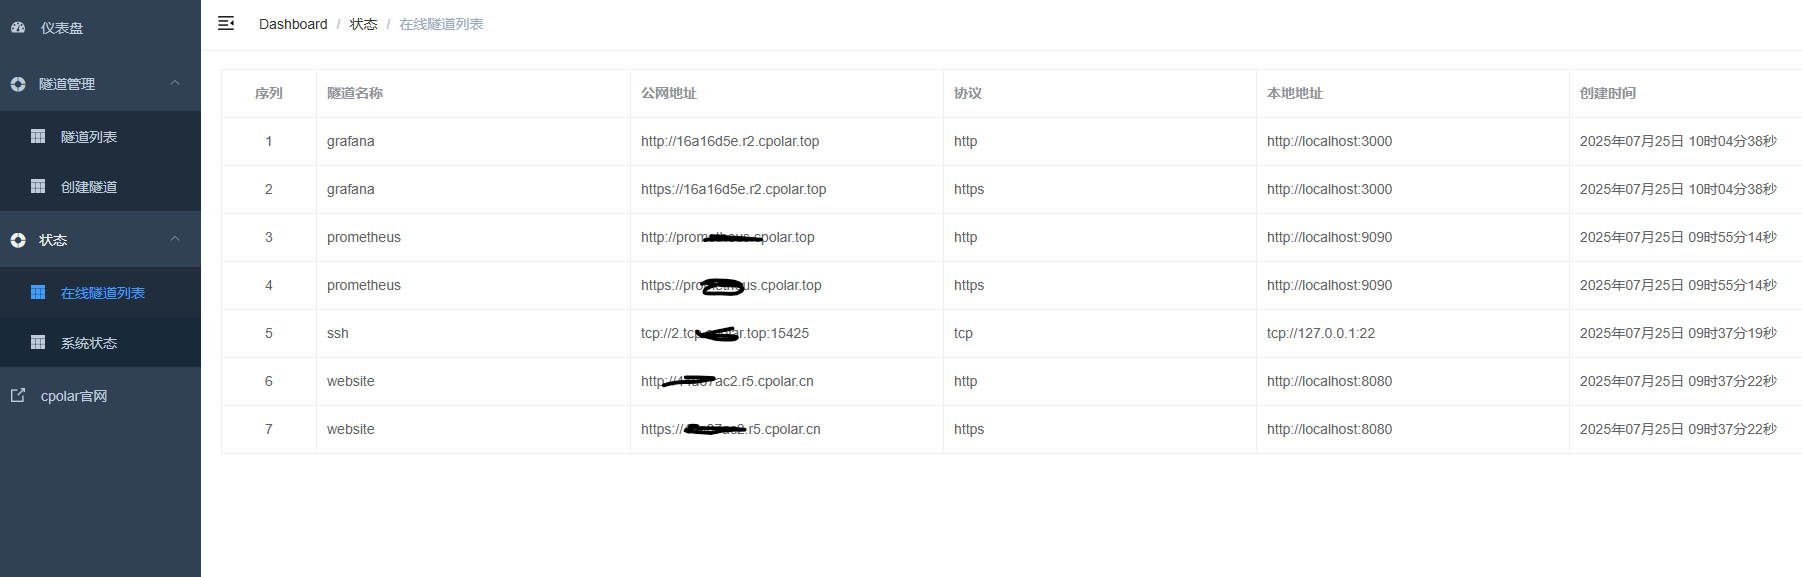The width and height of the screenshot is (1802, 577).
Task: Click the plus icon beside 状态
Action: pos(18,240)
